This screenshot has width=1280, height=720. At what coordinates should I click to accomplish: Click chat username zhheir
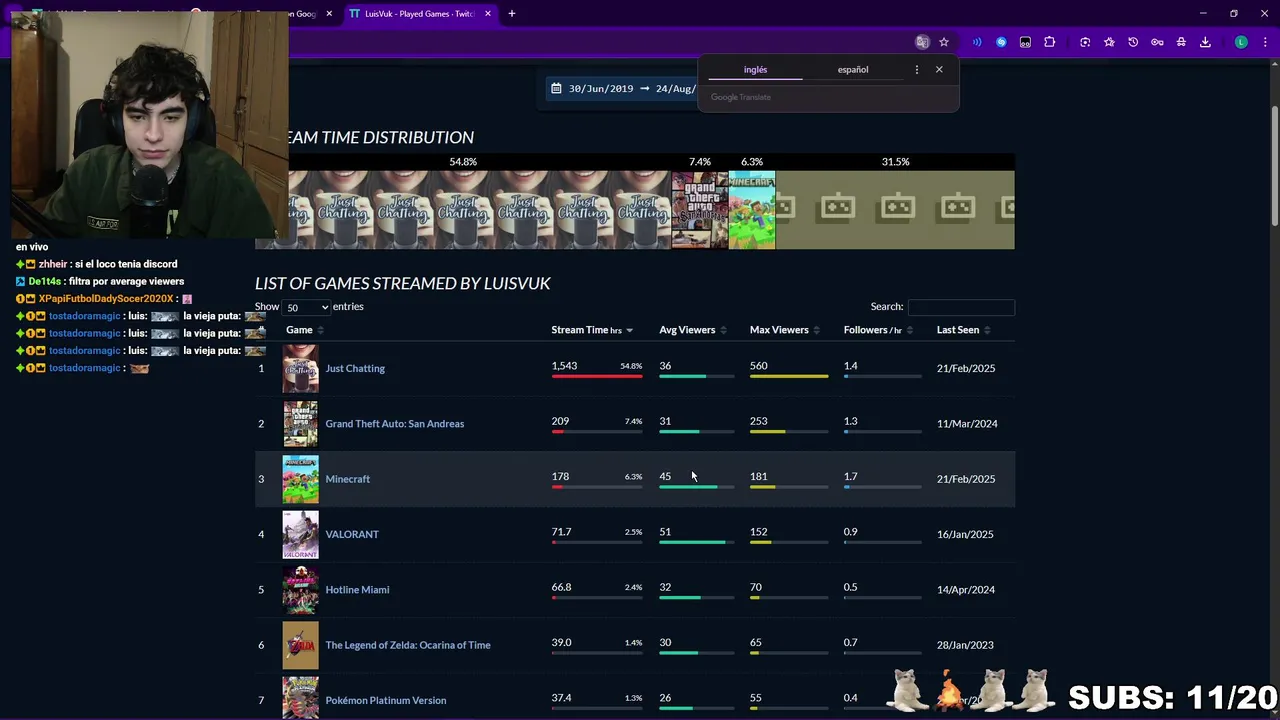click(53, 264)
